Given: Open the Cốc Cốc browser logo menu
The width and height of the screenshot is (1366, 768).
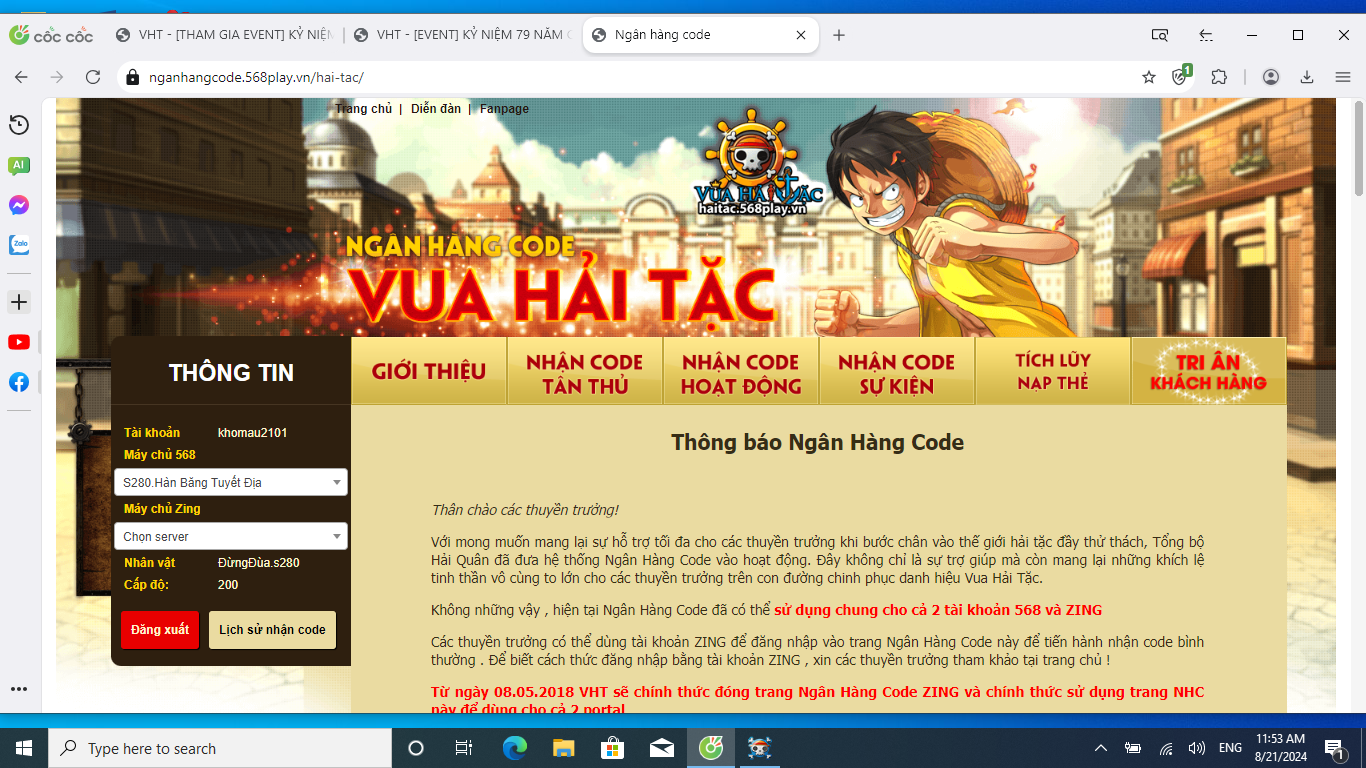Looking at the screenshot, I should 51,35.
